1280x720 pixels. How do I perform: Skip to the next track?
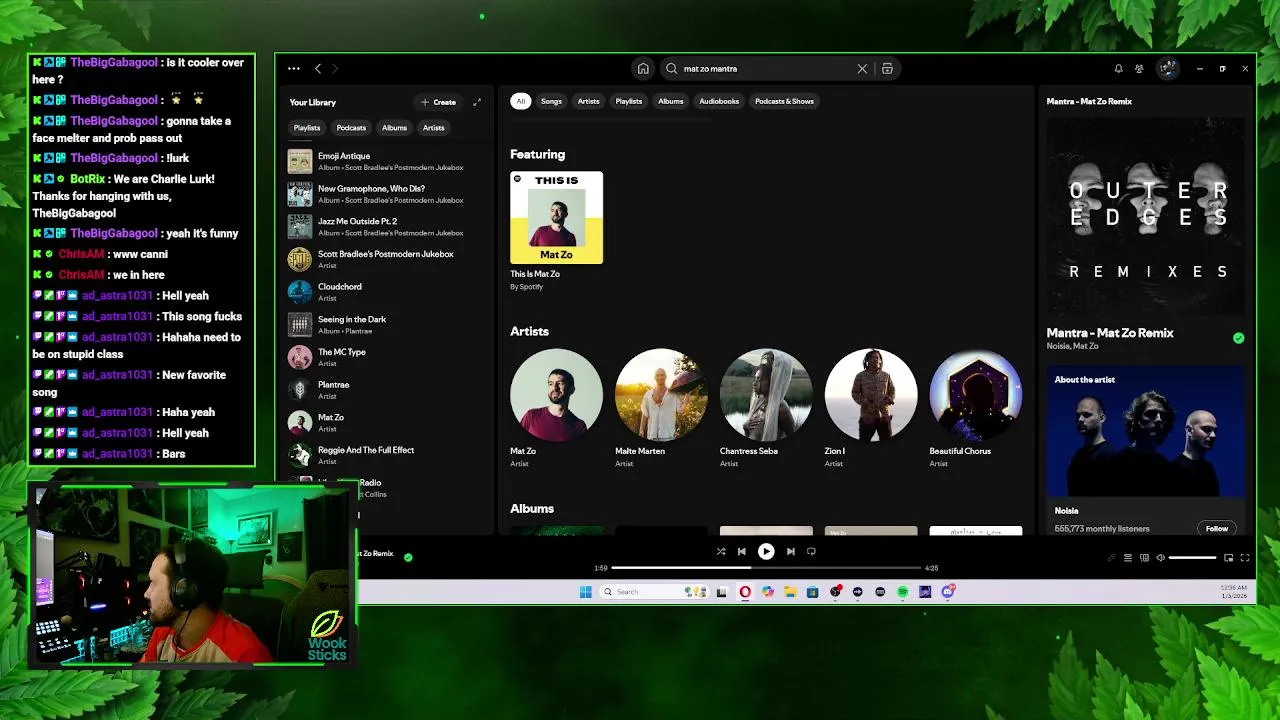click(x=790, y=551)
